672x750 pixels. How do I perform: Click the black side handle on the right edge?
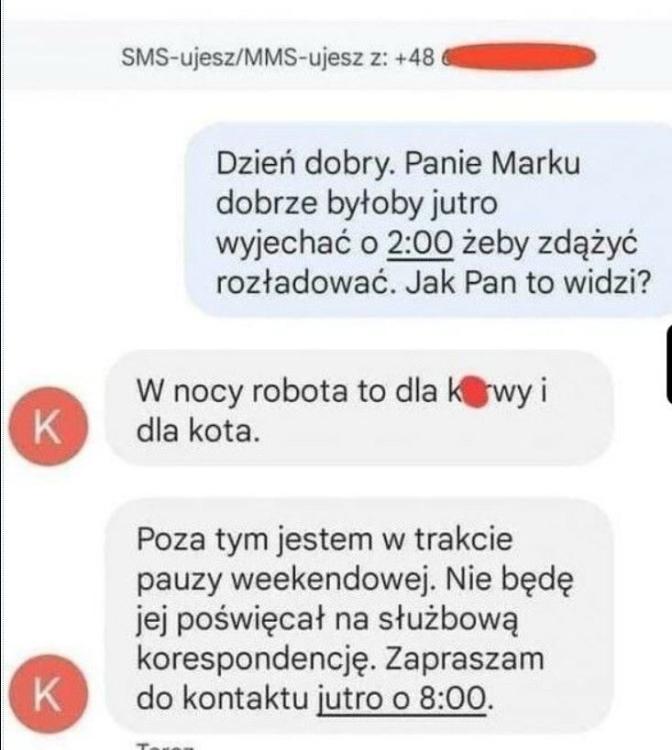[x=669, y=364]
